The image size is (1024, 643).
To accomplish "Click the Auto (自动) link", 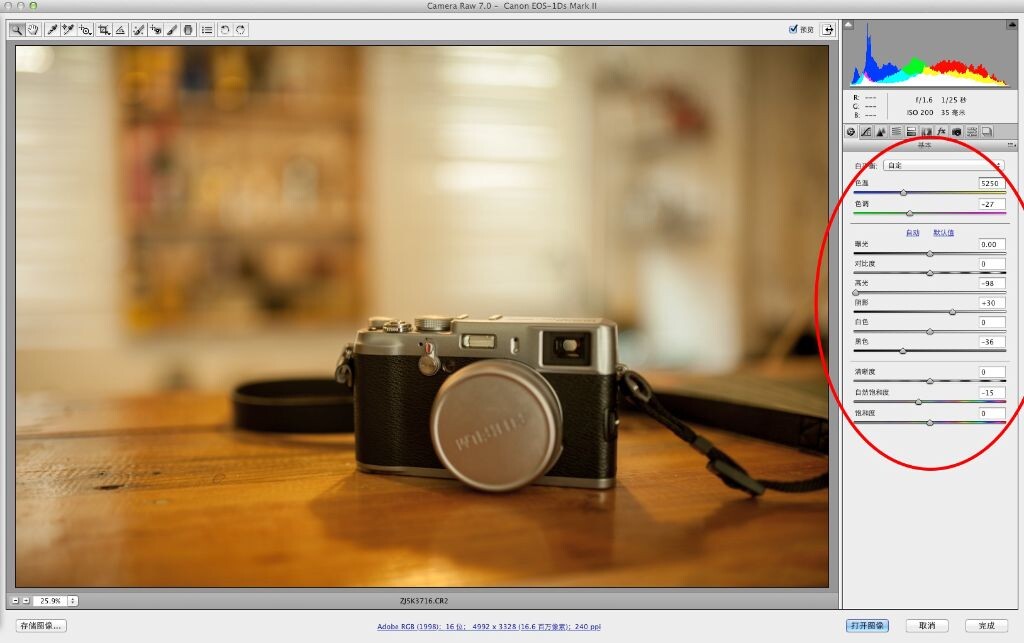I will (x=912, y=232).
